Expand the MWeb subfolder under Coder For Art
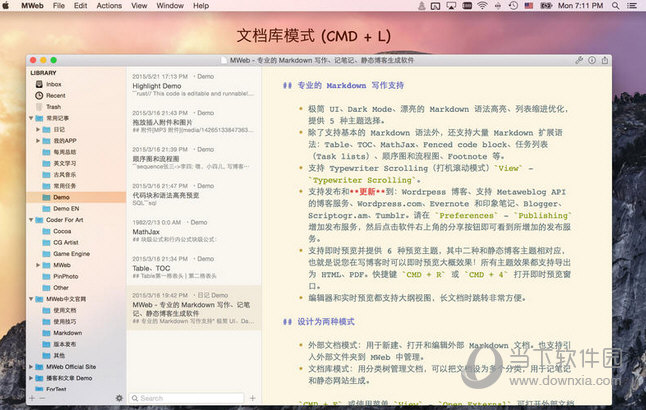646x410 pixels. point(38,265)
